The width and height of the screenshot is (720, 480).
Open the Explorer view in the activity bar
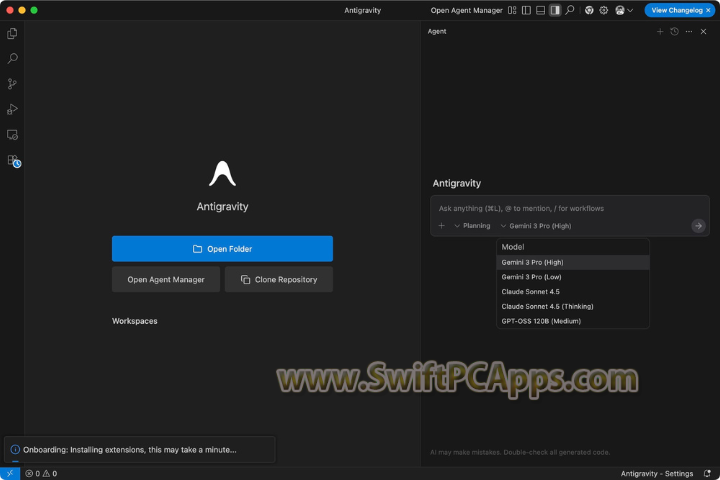[12, 34]
